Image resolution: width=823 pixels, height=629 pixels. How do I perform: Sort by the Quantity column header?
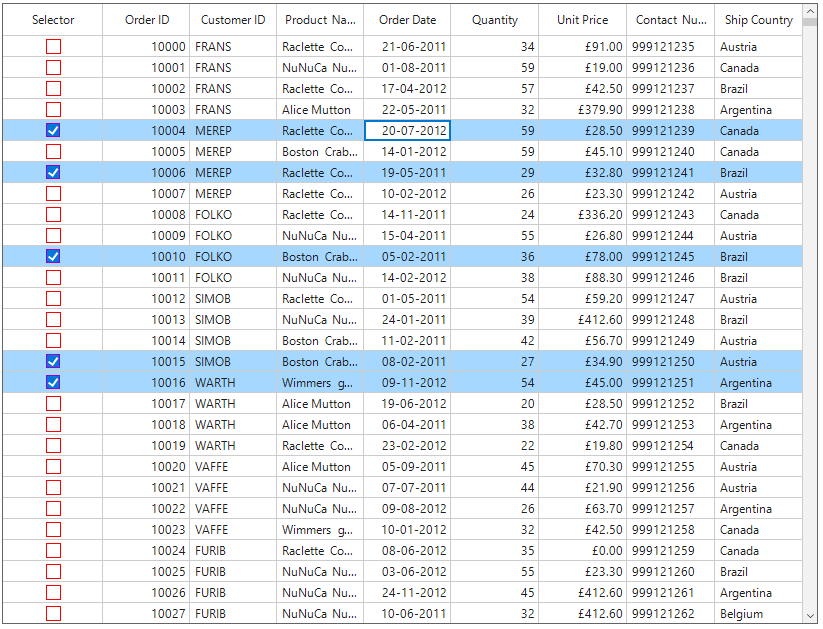[x=494, y=20]
